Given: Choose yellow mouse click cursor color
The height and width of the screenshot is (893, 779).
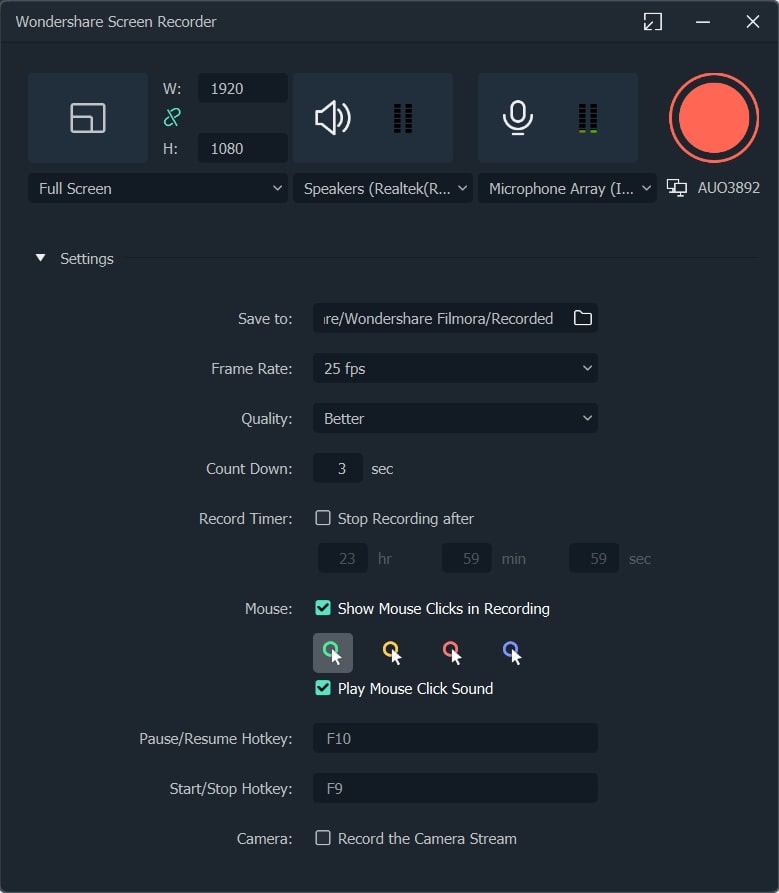Looking at the screenshot, I should (x=392, y=653).
